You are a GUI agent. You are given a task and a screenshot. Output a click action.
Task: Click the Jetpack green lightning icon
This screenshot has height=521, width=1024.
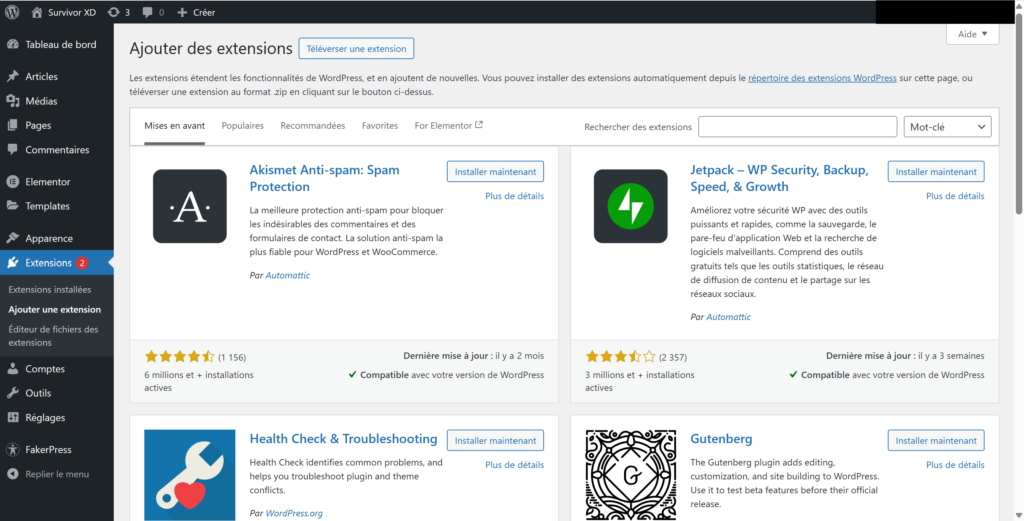click(630, 206)
